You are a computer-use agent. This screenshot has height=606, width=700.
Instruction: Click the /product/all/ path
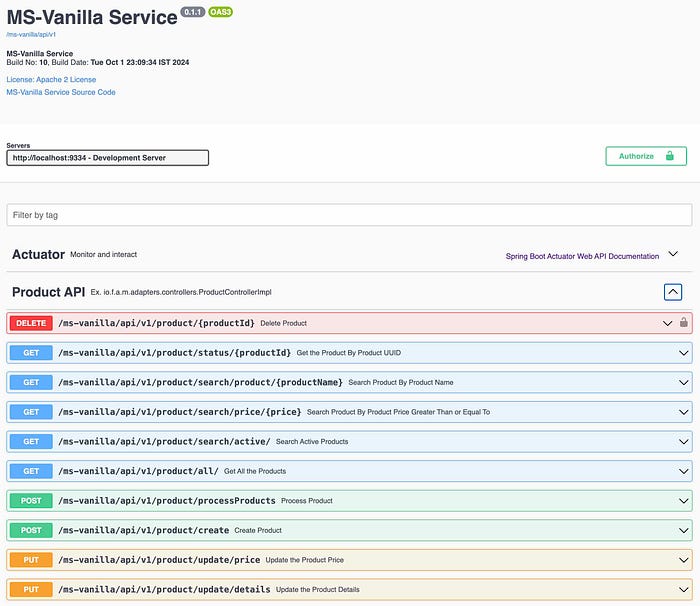pos(138,471)
